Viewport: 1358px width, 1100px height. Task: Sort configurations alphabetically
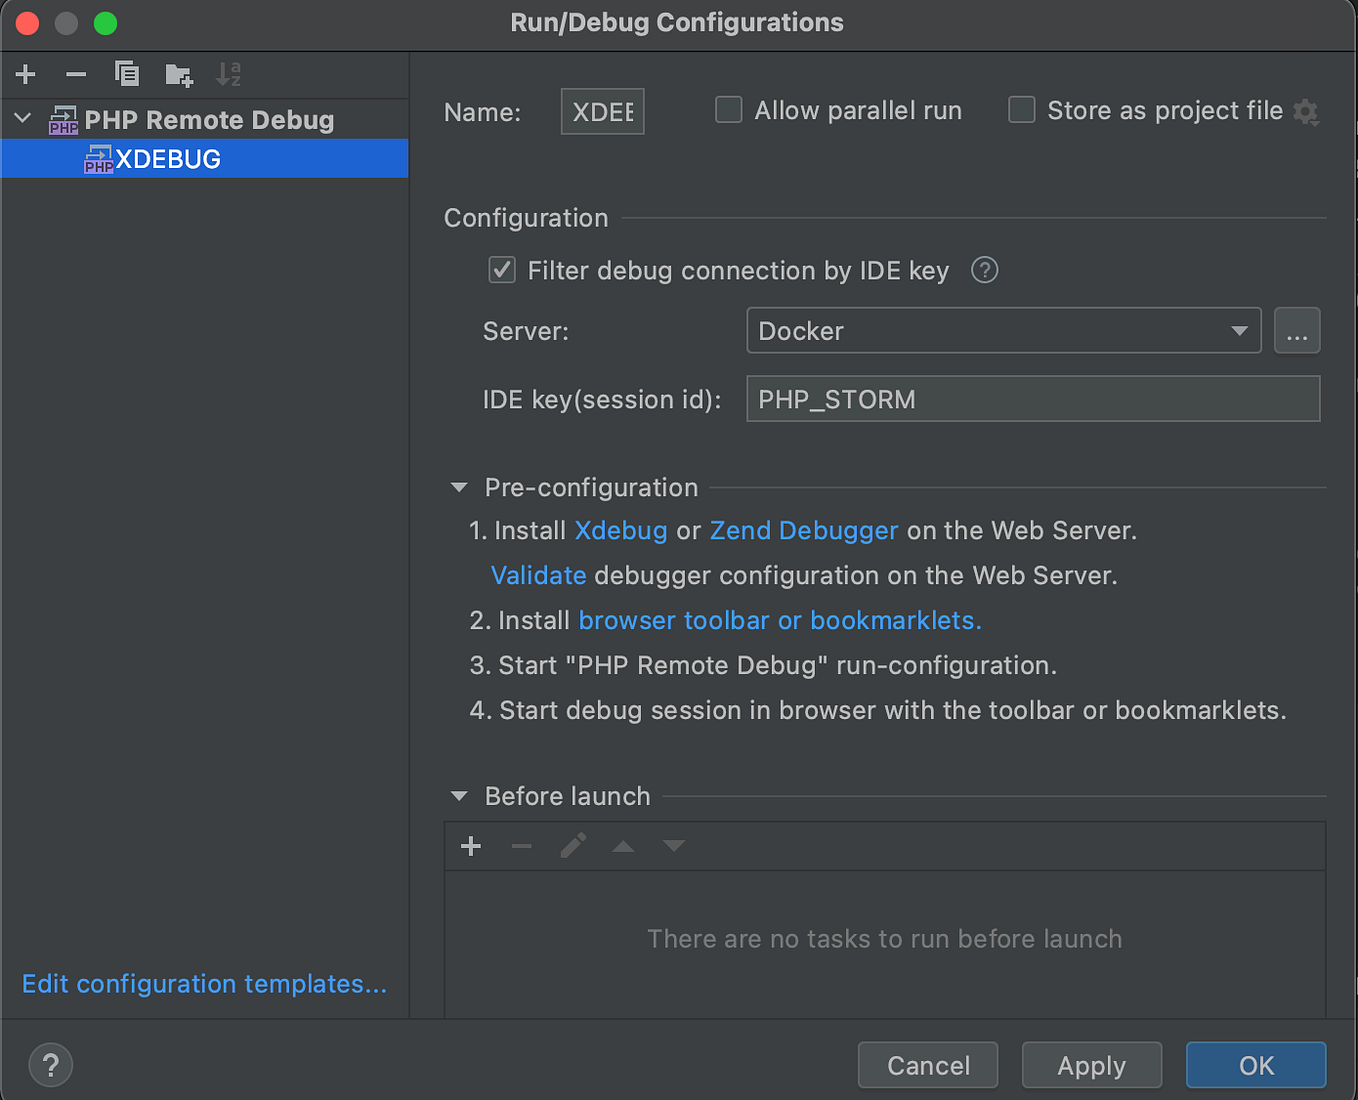pos(228,74)
